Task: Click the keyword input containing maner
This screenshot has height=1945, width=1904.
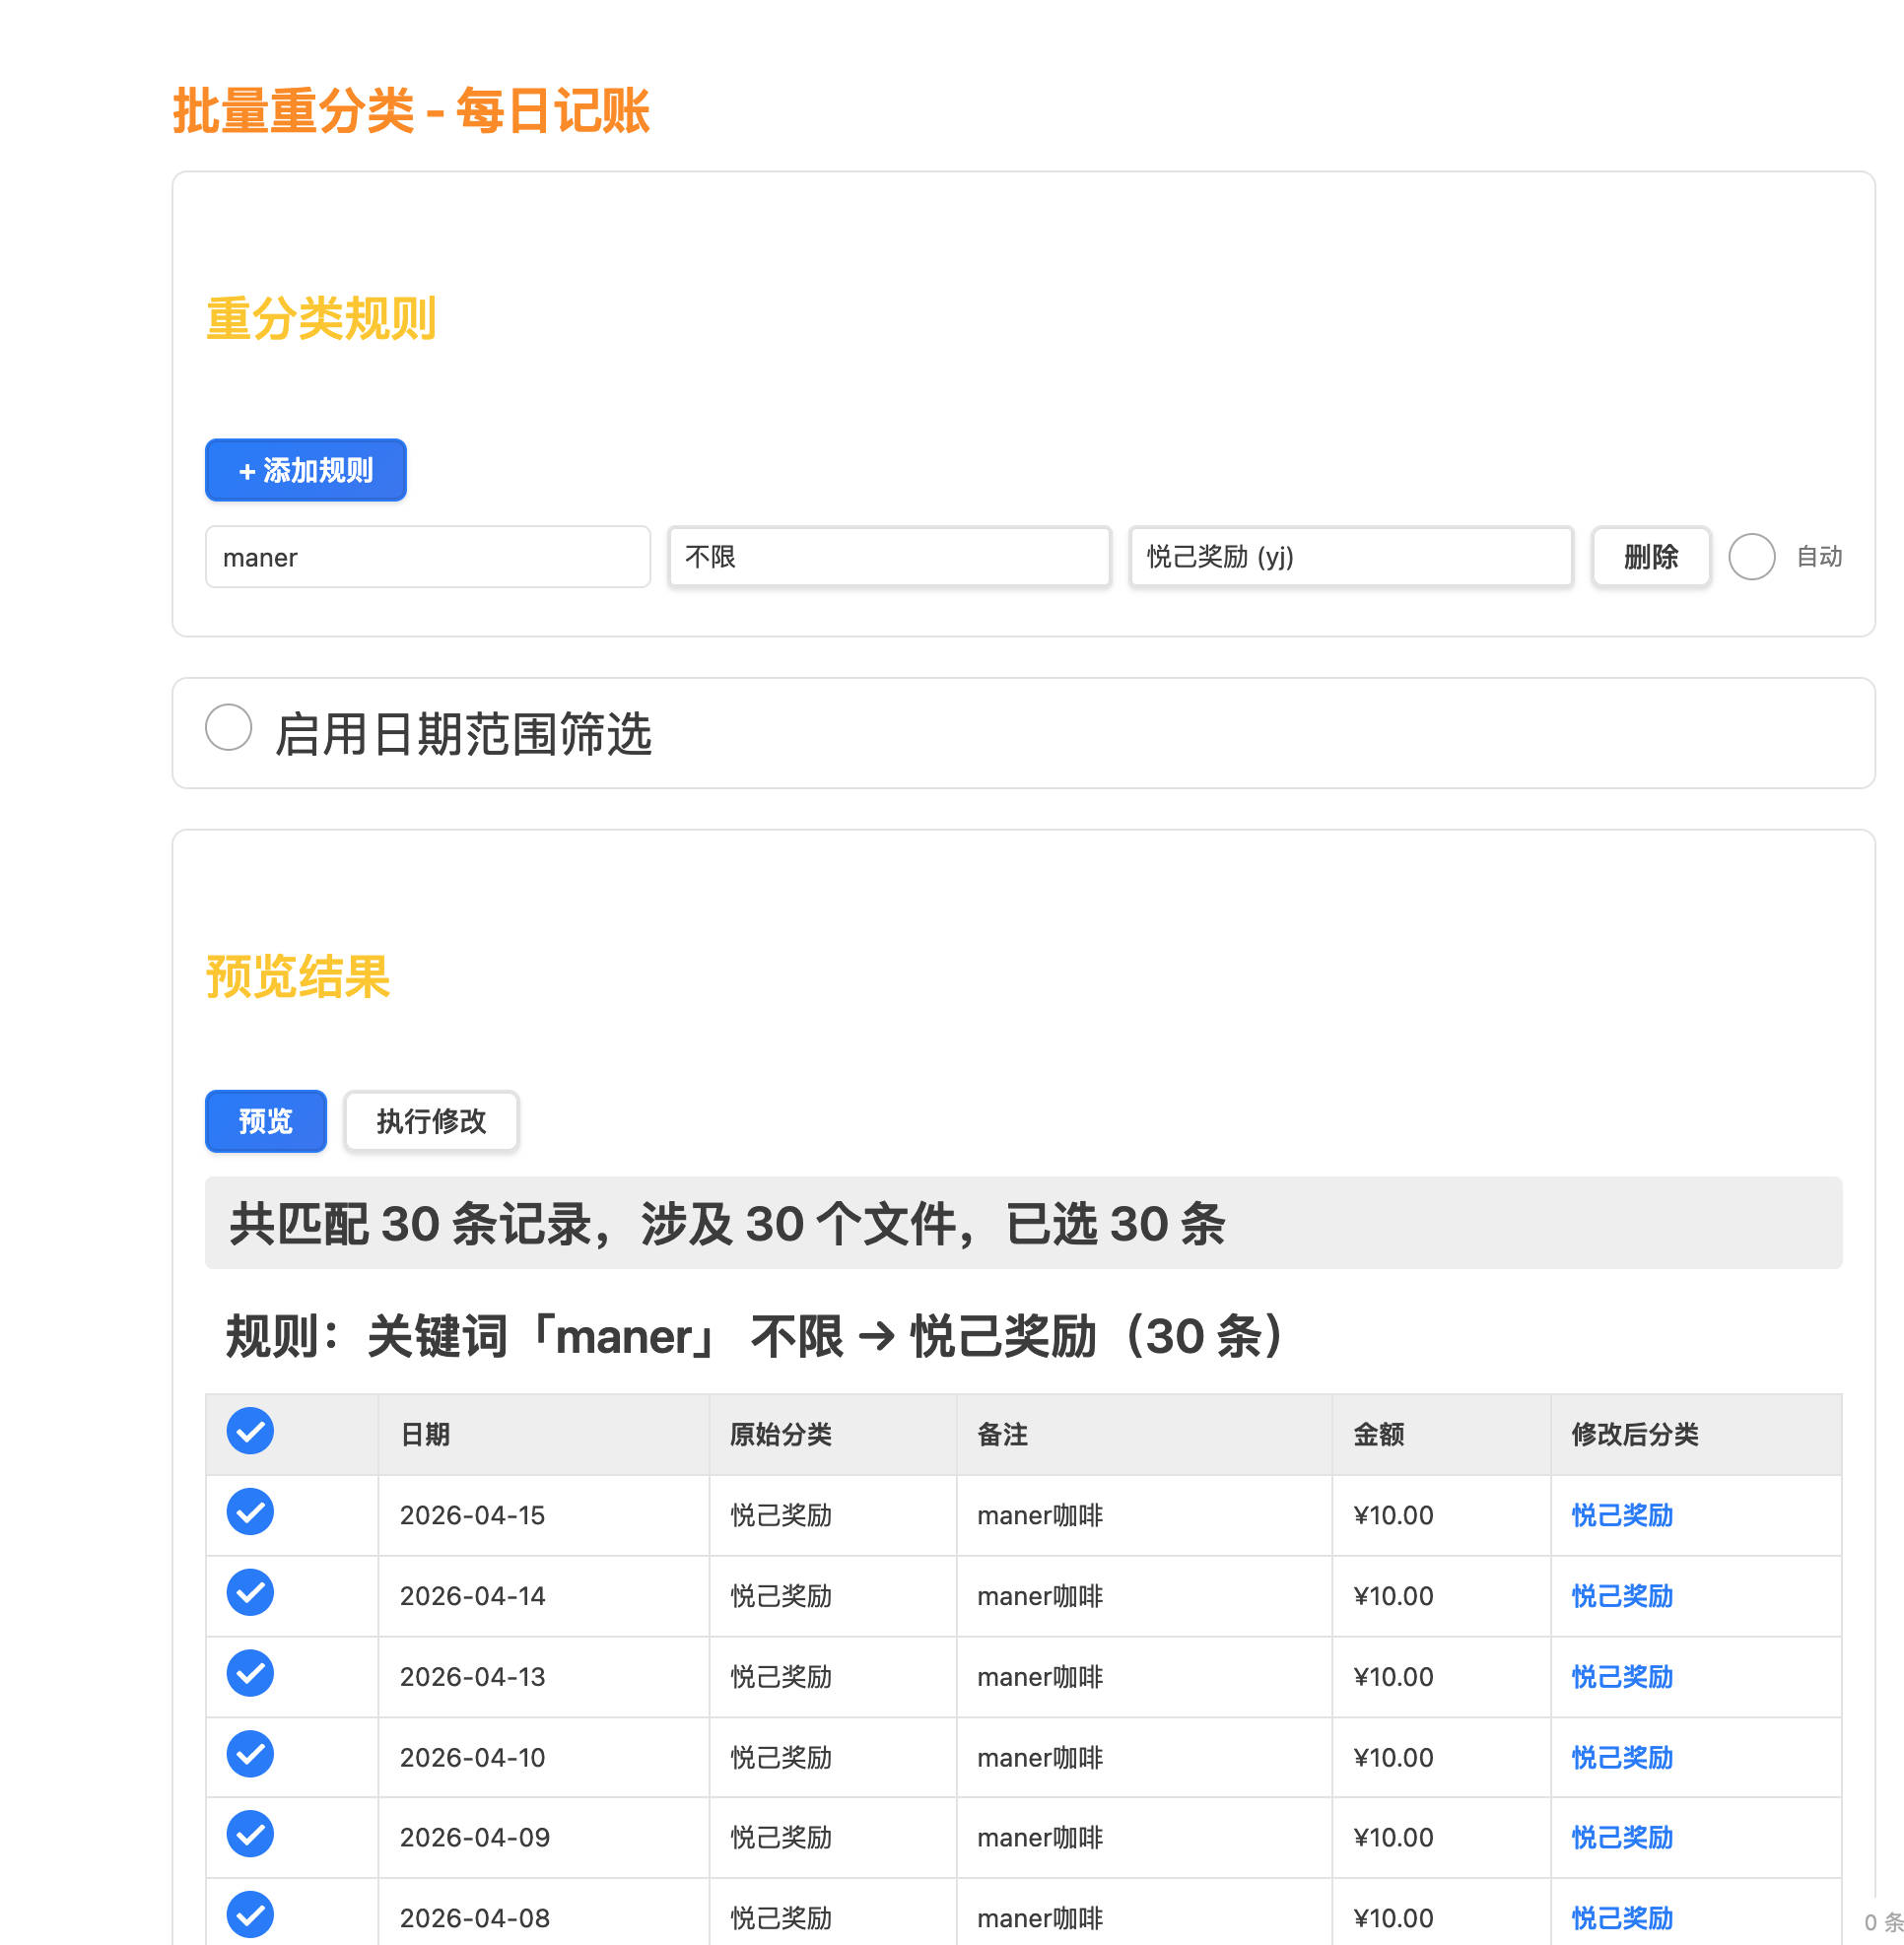Action: pyautogui.click(x=427, y=557)
